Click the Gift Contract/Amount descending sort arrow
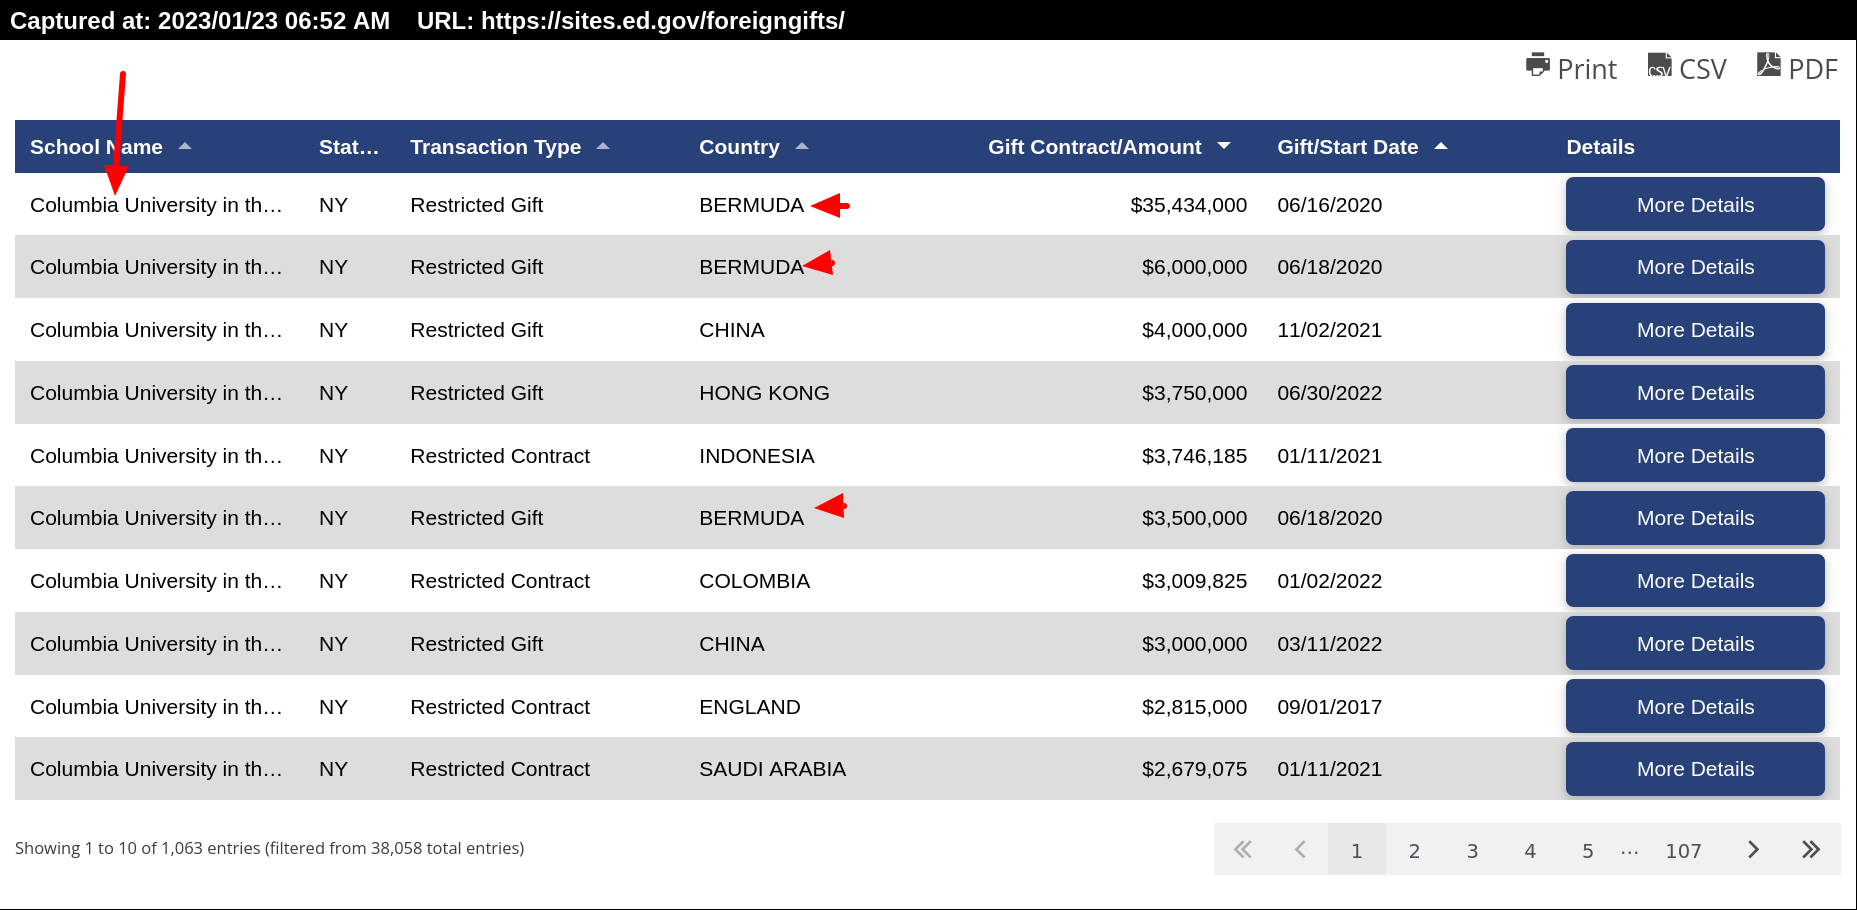 1224,146
